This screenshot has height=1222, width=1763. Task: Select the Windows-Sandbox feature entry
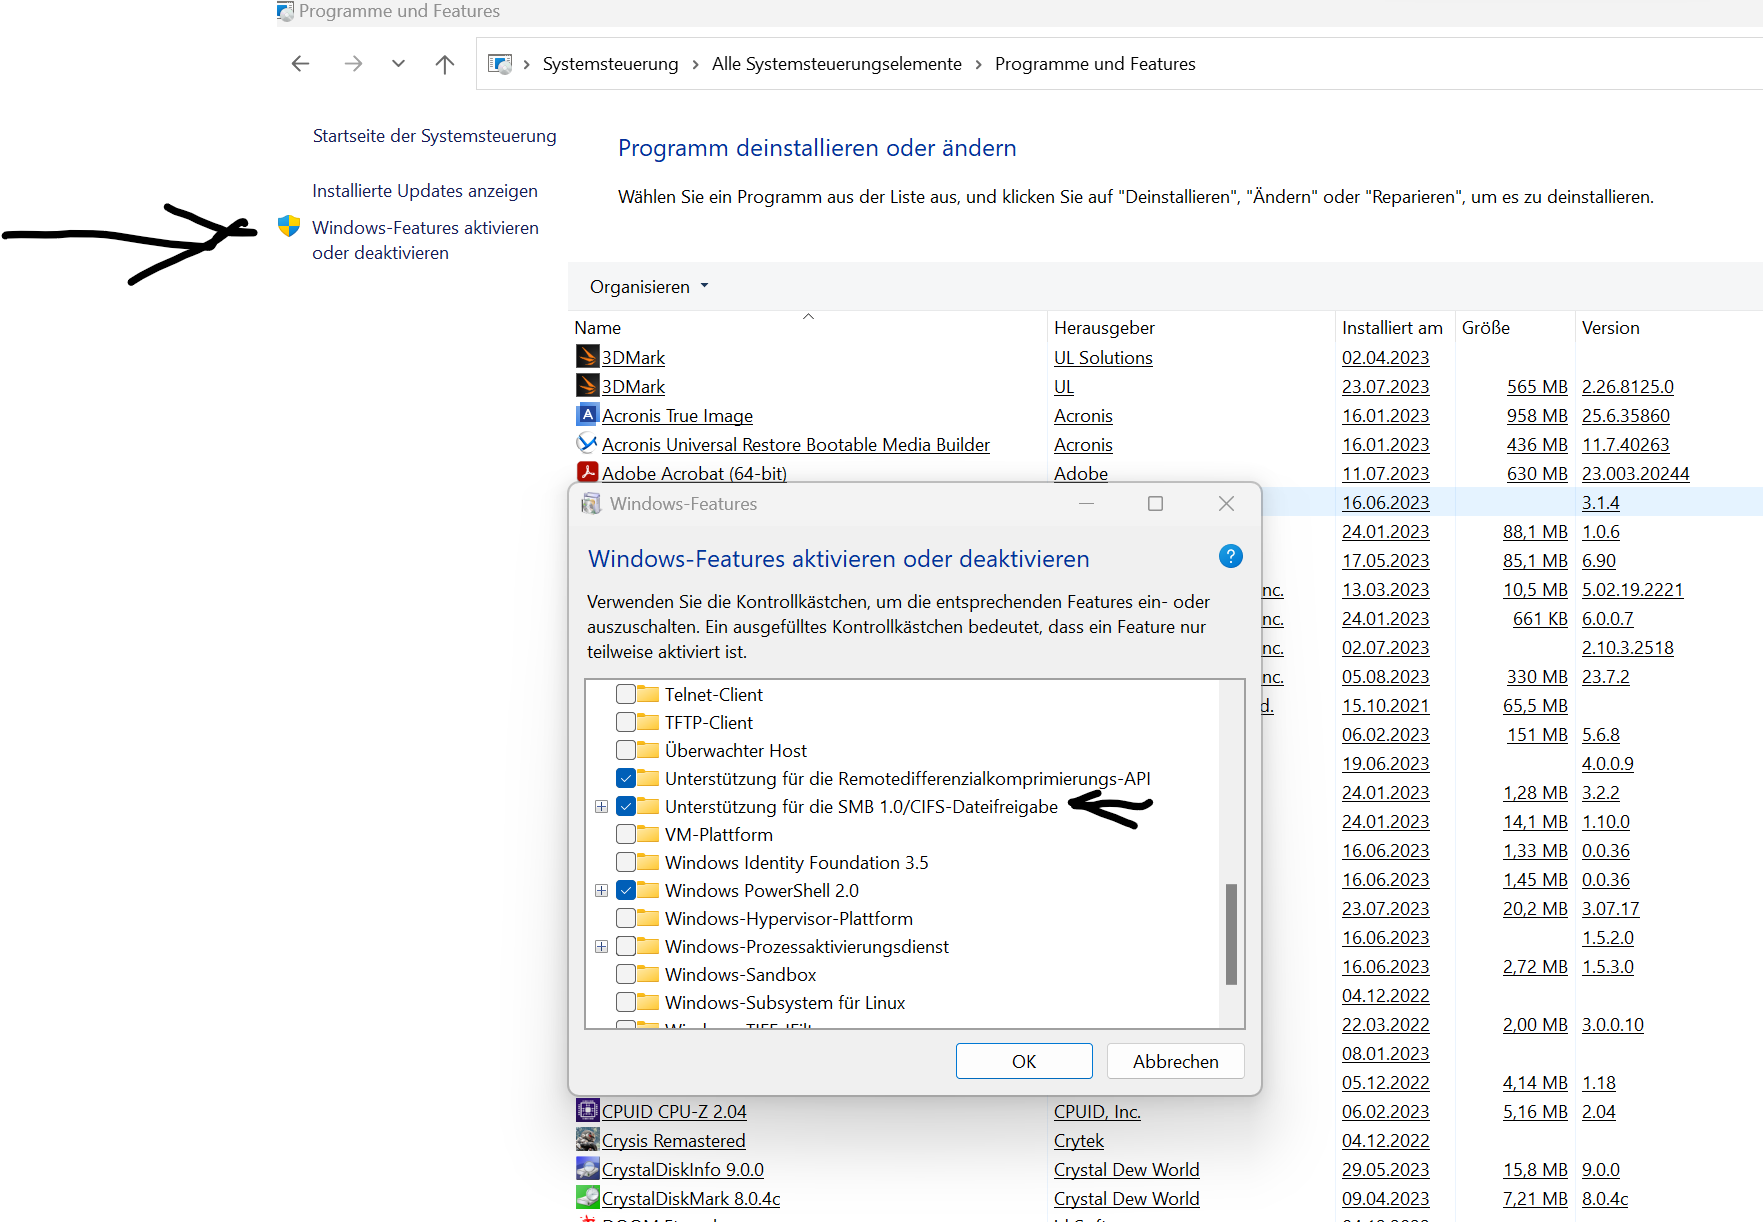click(740, 974)
